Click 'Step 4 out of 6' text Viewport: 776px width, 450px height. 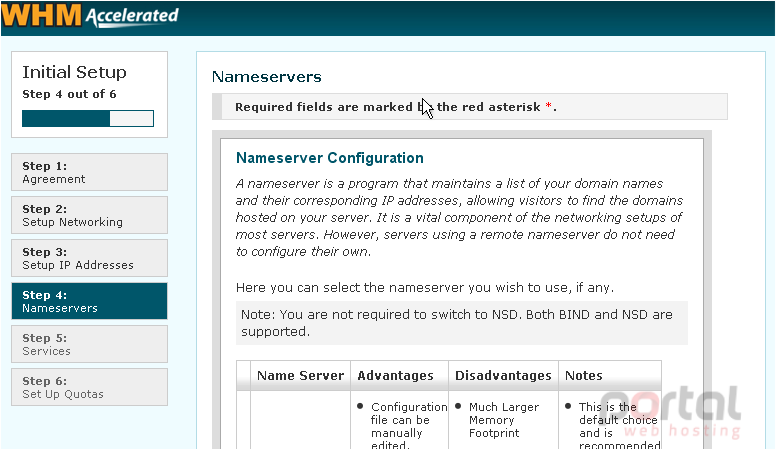(x=69, y=94)
